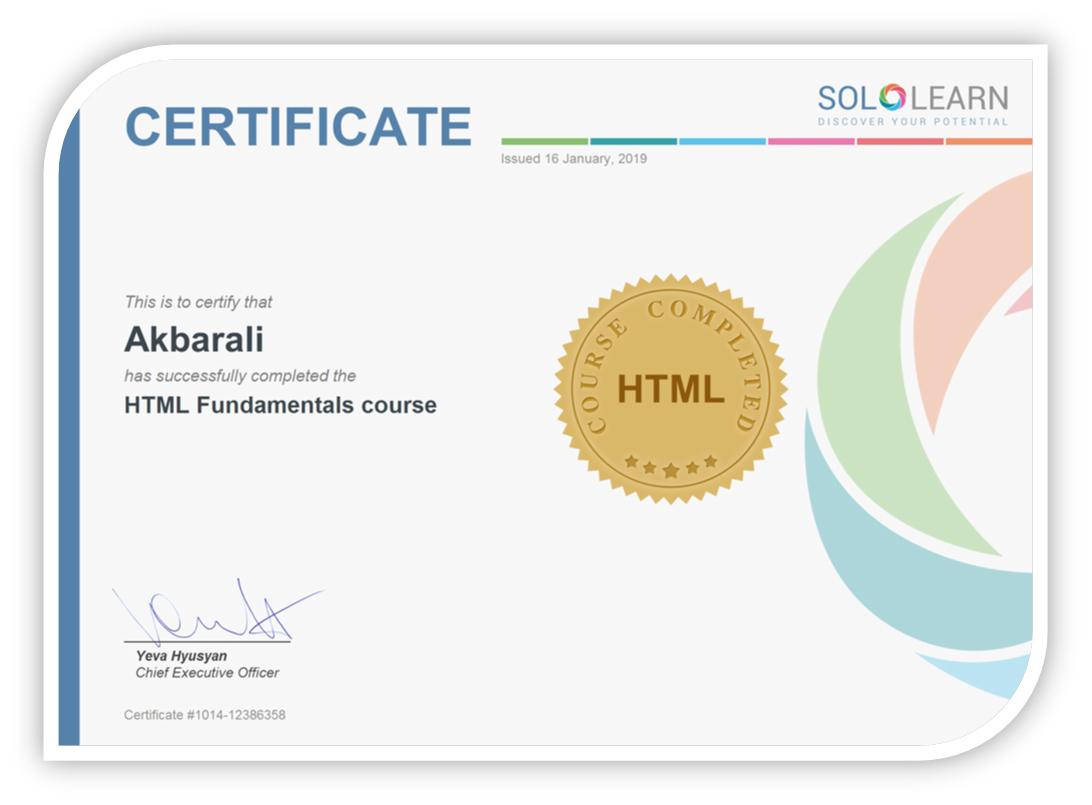The width and height of the screenshot is (1092, 805).
Task: Click the Certificate #1014-12386358 number
Action: 205,715
